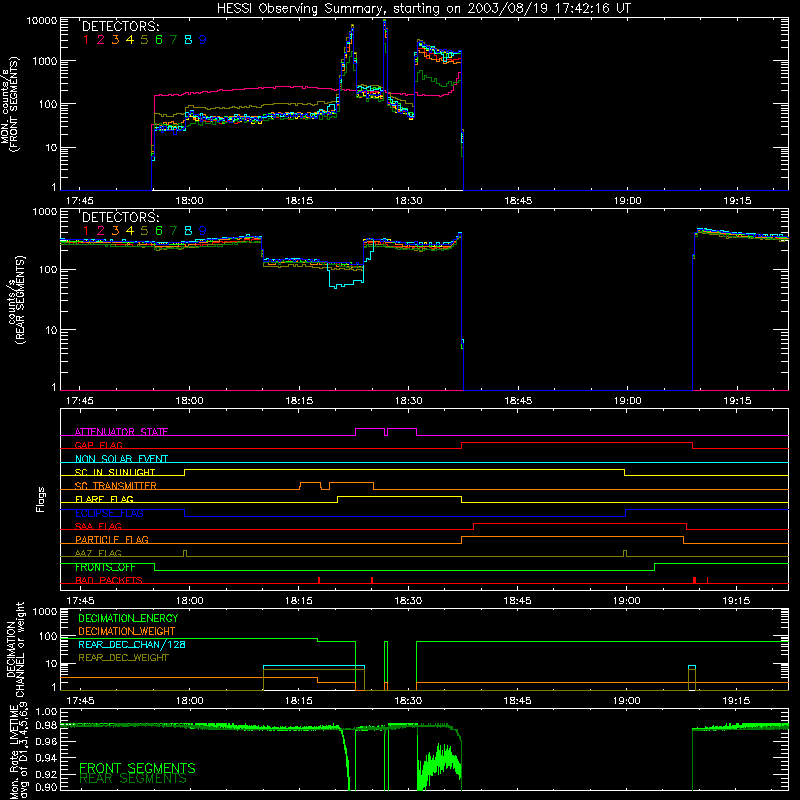Click the SC_IN_SUNLIGHT flag label
The image size is (800, 800).
115,472
